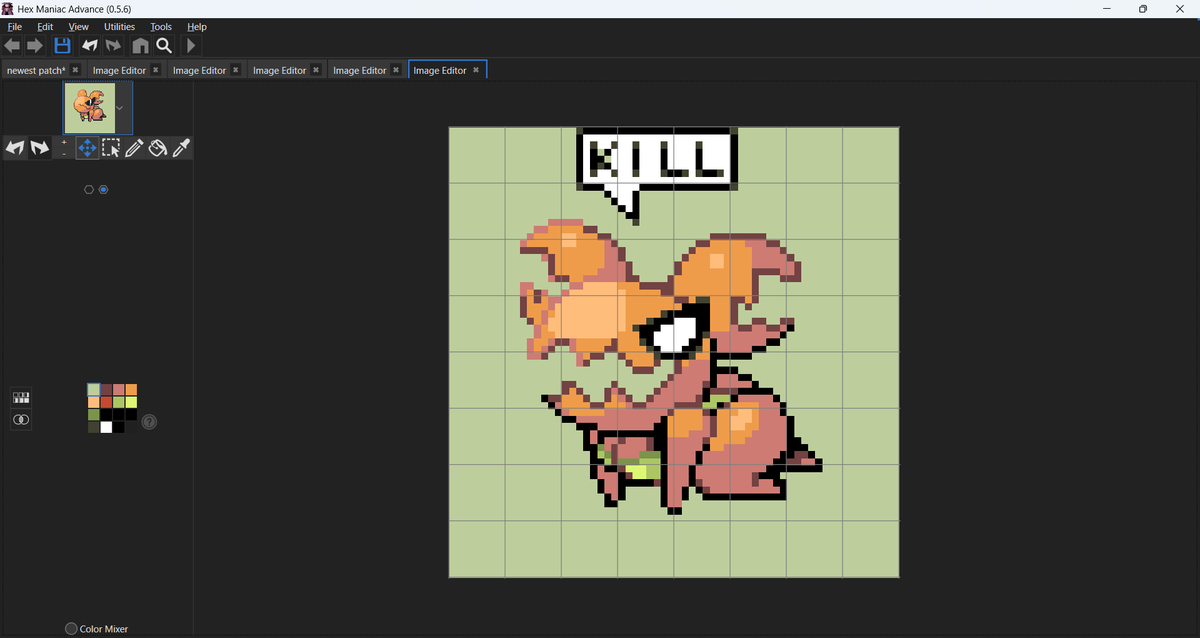Select the rectangular Selection tool

coord(111,148)
